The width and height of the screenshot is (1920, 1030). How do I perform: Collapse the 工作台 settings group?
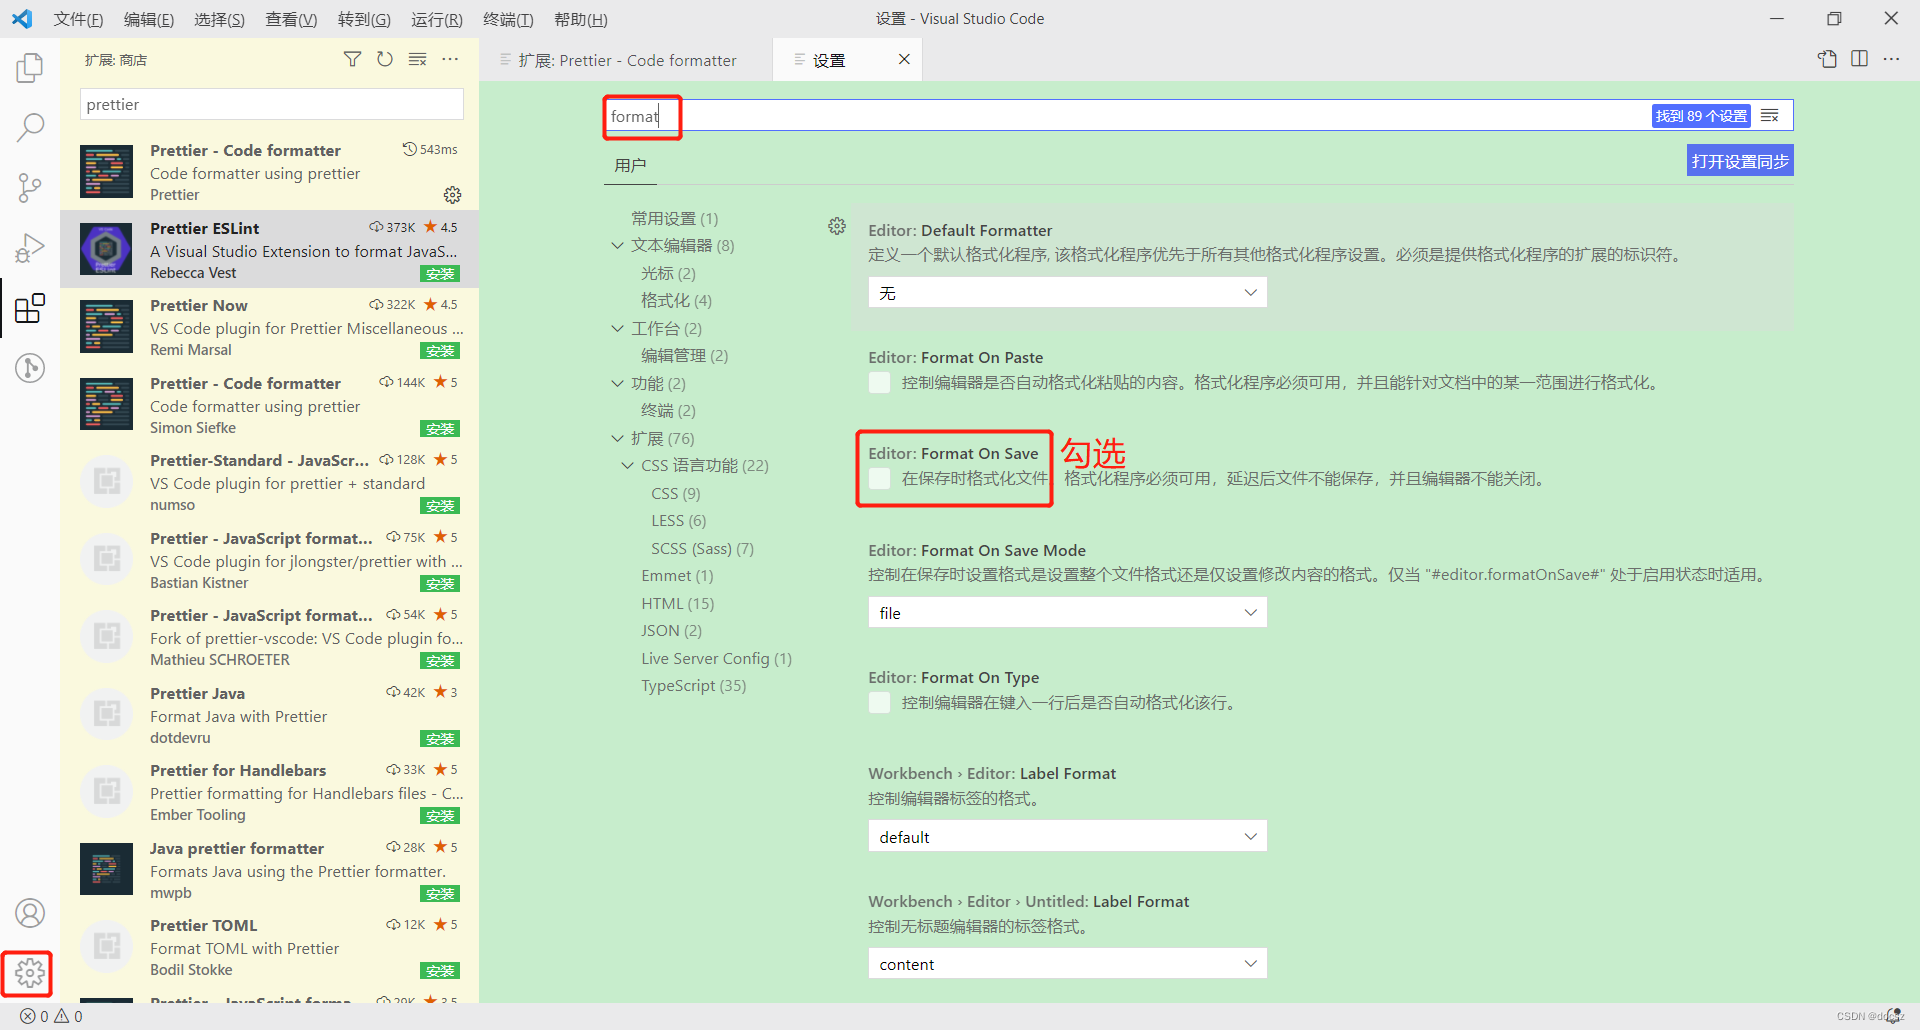coord(617,328)
